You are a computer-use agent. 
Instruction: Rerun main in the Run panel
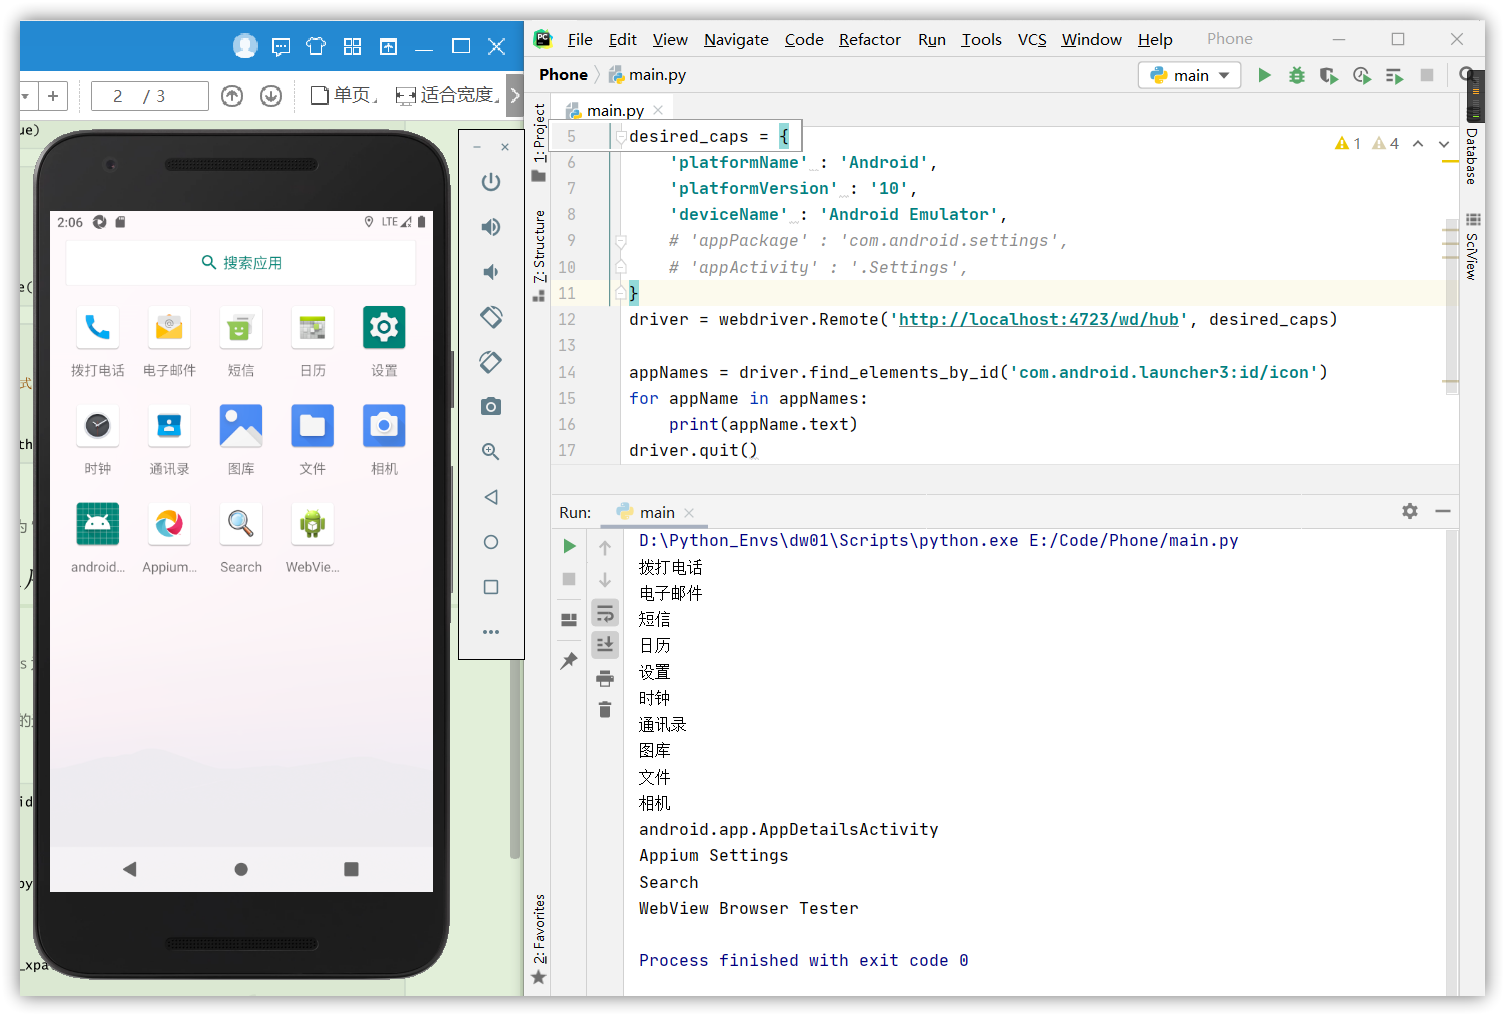pyautogui.click(x=569, y=546)
